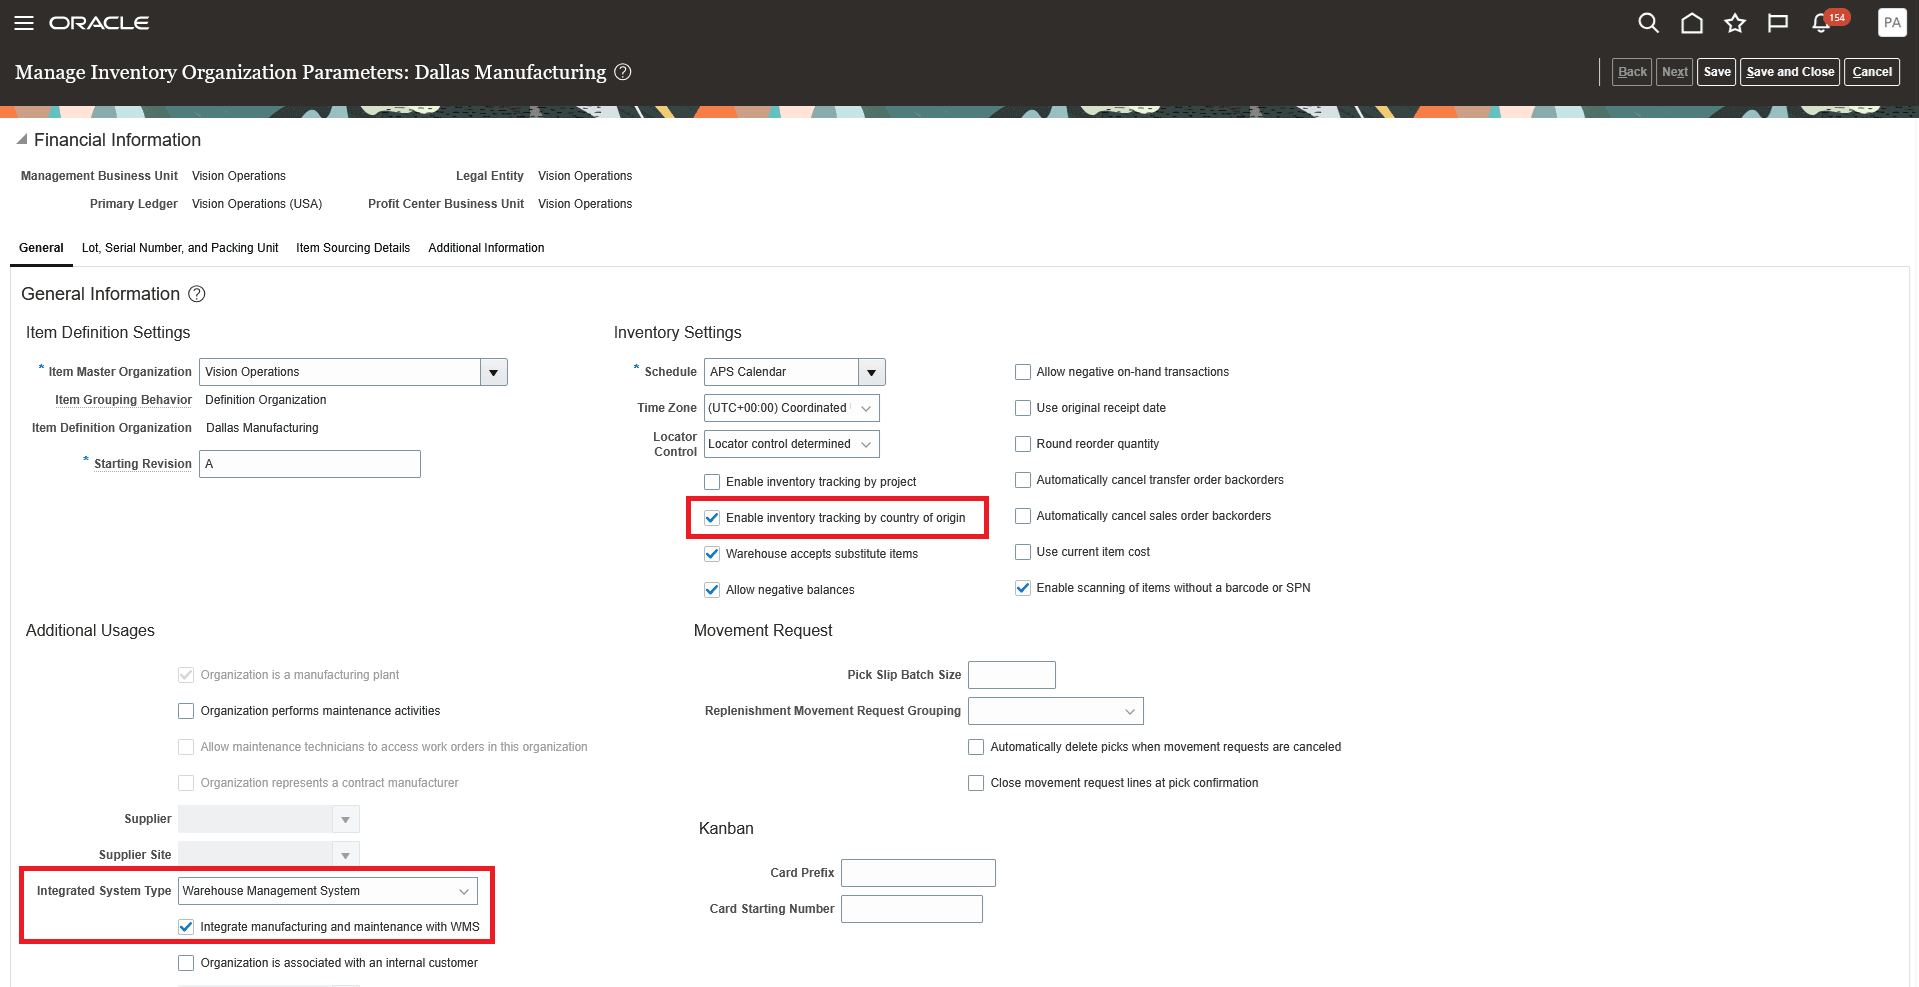Viewport: 1919px width, 987px height.
Task: Open the Additional Information tab
Action: coord(486,248)
